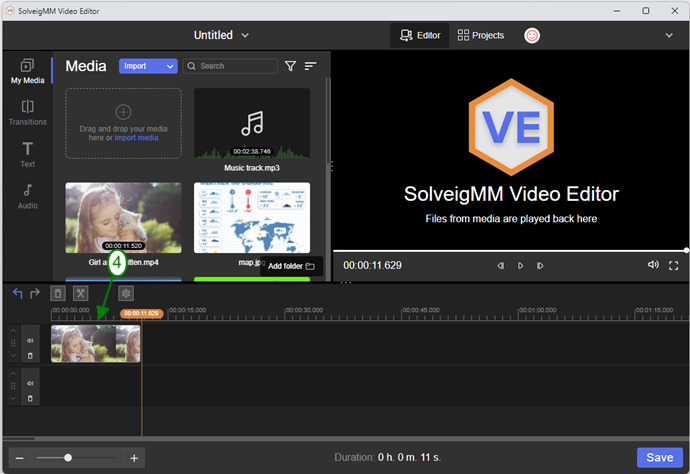Click the 00:00:30.000 ruler mark
This screenshot has width=690, height=474.
[x=304, y=310]
